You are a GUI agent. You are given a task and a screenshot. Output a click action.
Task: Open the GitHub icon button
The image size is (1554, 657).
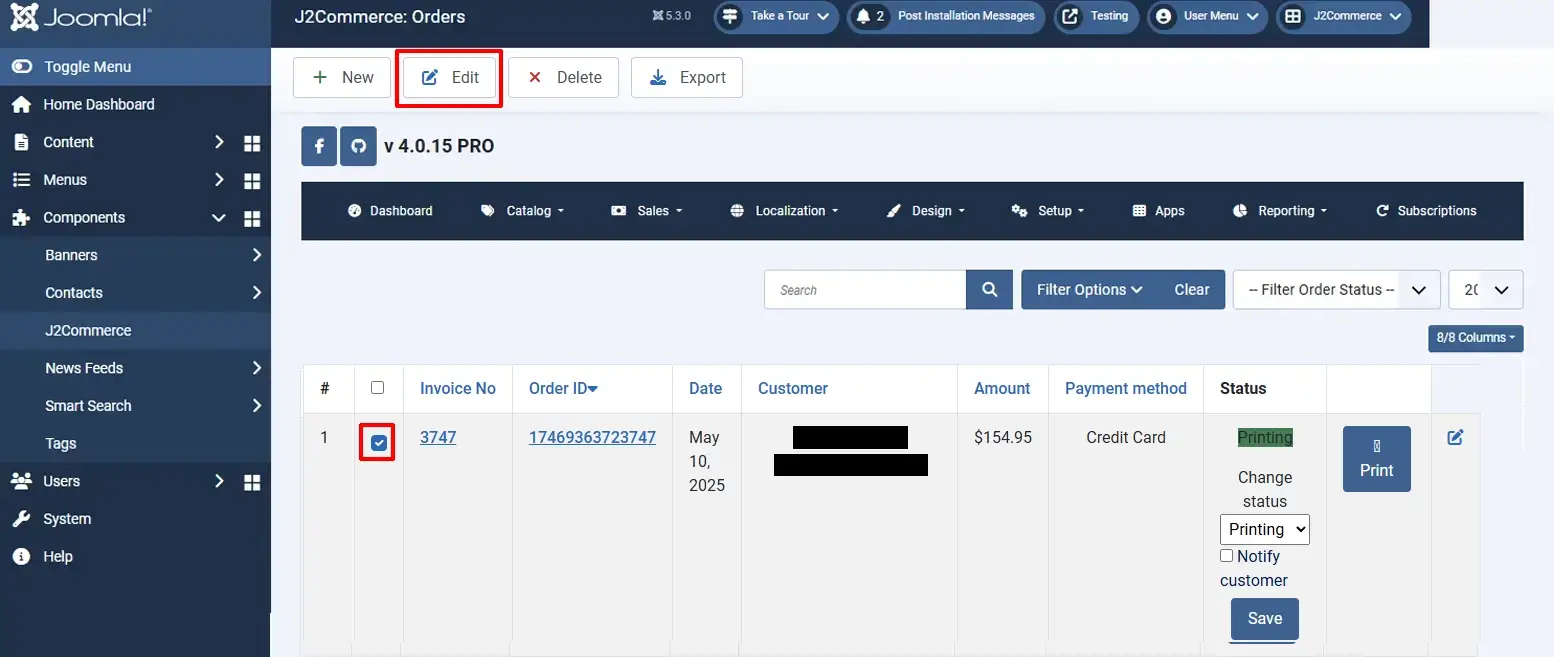pyautogui.click(x=359, y=146)
